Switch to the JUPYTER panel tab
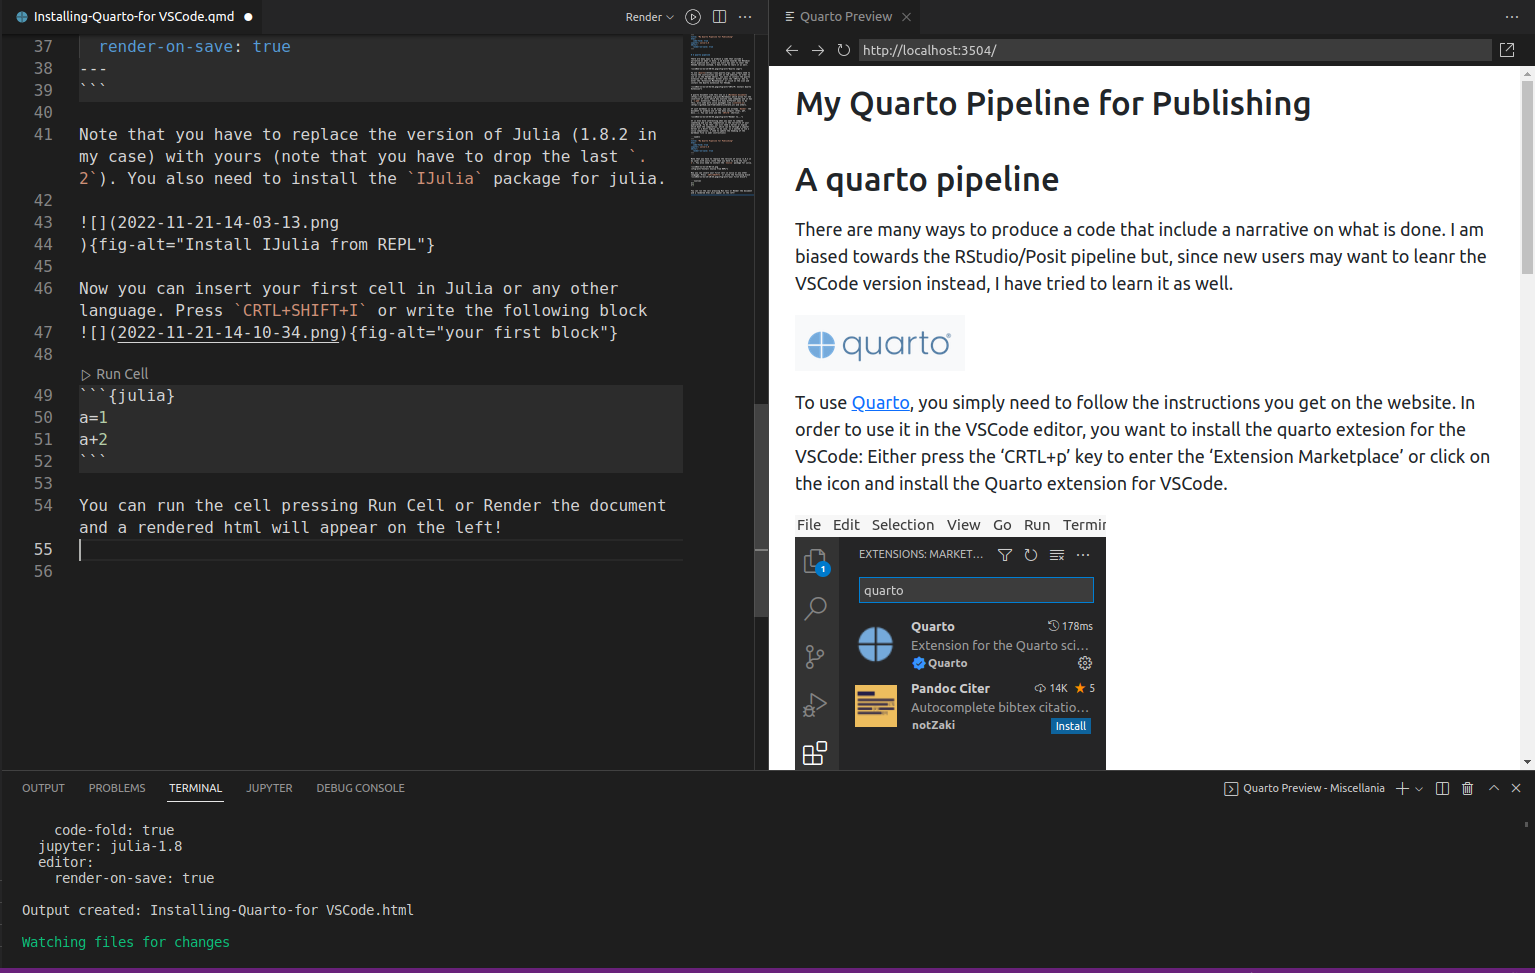 [x=269, y=788]
